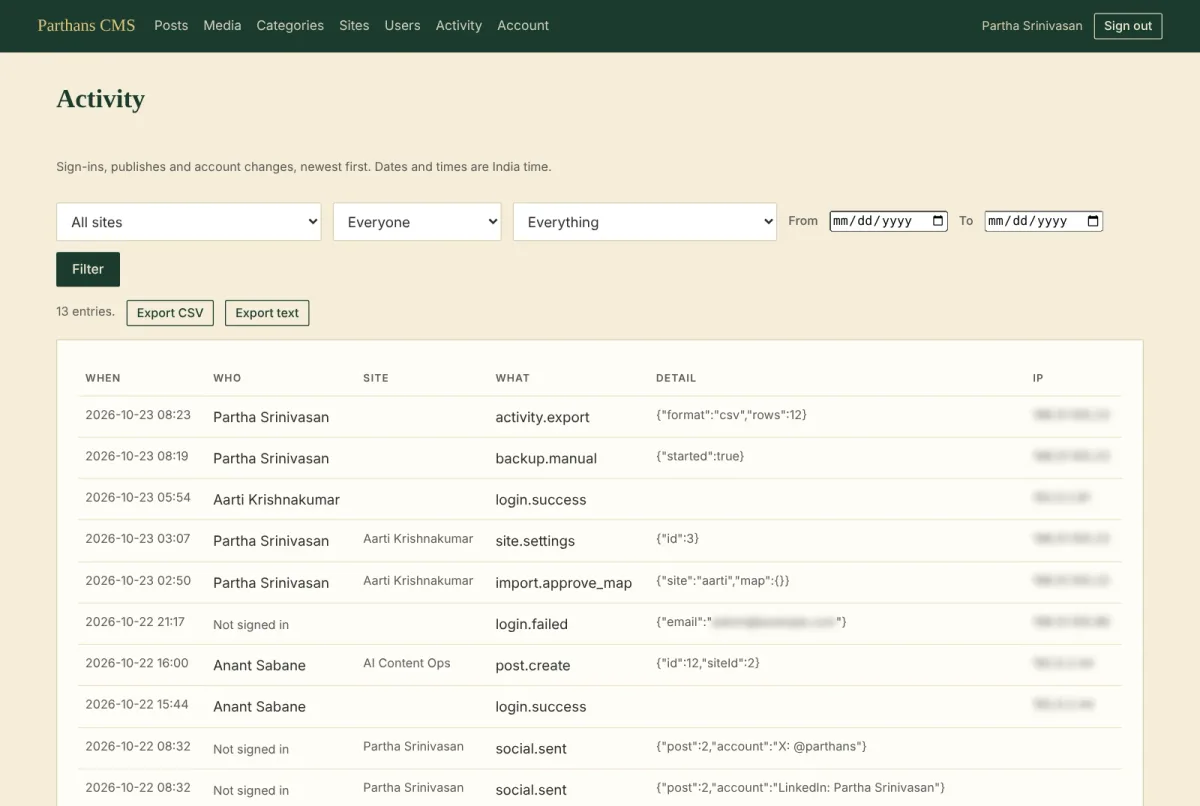Focus the From date input field
Viewport: 1200px width, 806px height.
click(x=888, y=221)
